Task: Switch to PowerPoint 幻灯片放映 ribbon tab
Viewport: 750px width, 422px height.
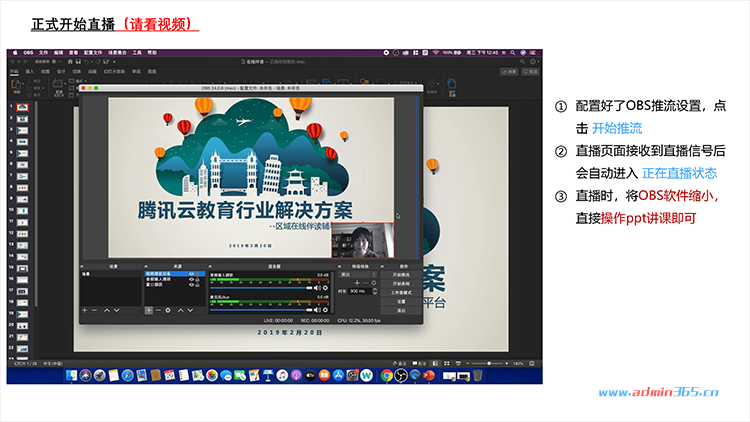Action: pos(114,71)
